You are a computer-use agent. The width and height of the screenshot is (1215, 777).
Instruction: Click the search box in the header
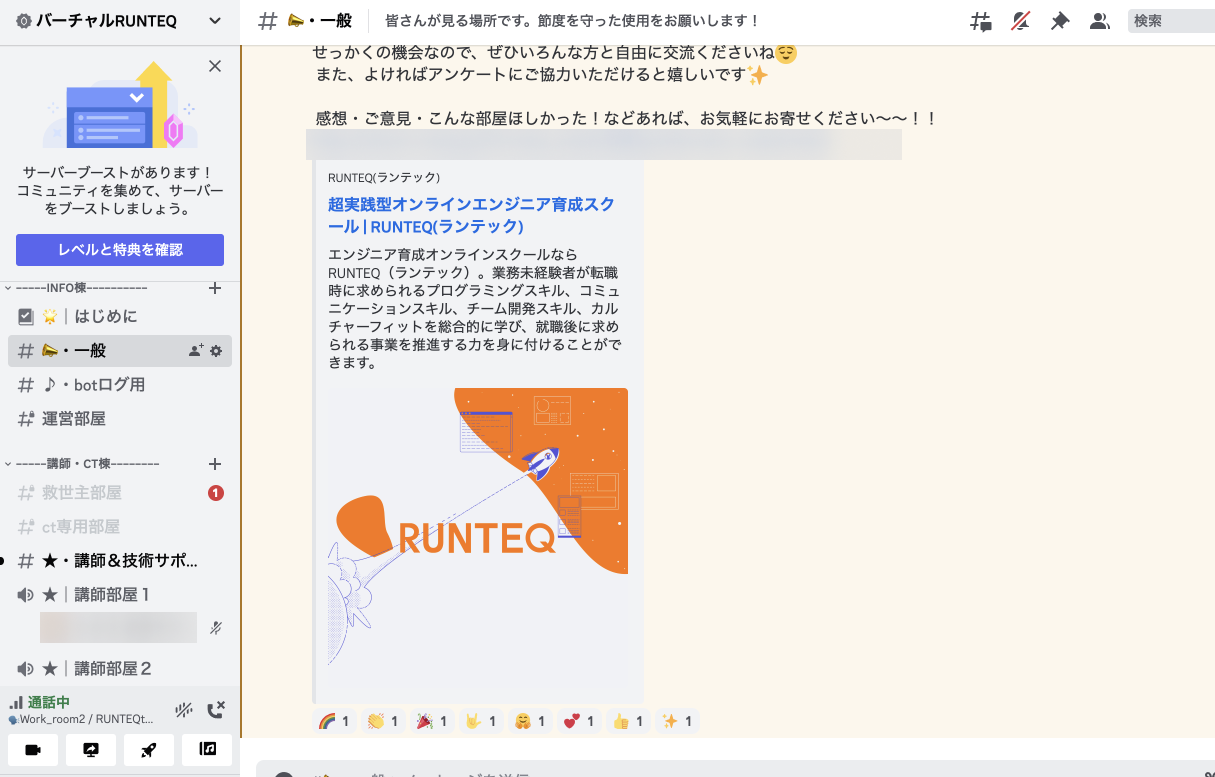(1171, 21)
